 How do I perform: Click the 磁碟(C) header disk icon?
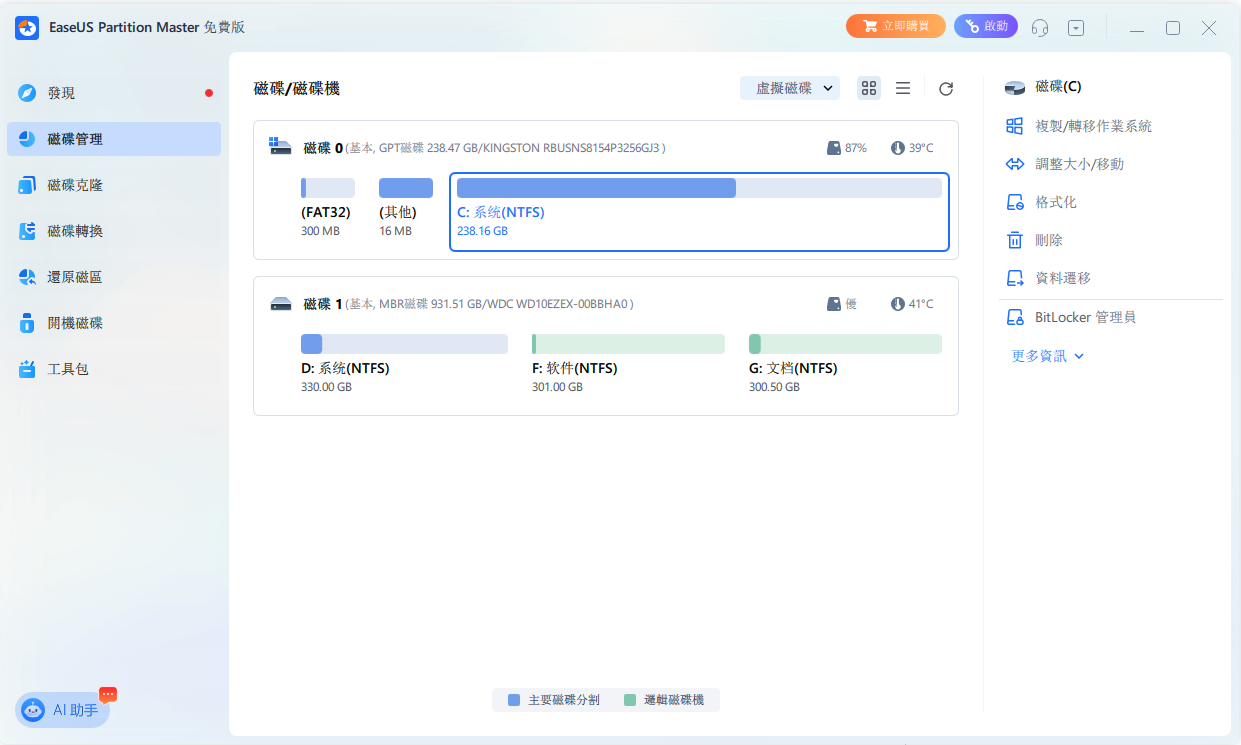[x=1015, y=88]
